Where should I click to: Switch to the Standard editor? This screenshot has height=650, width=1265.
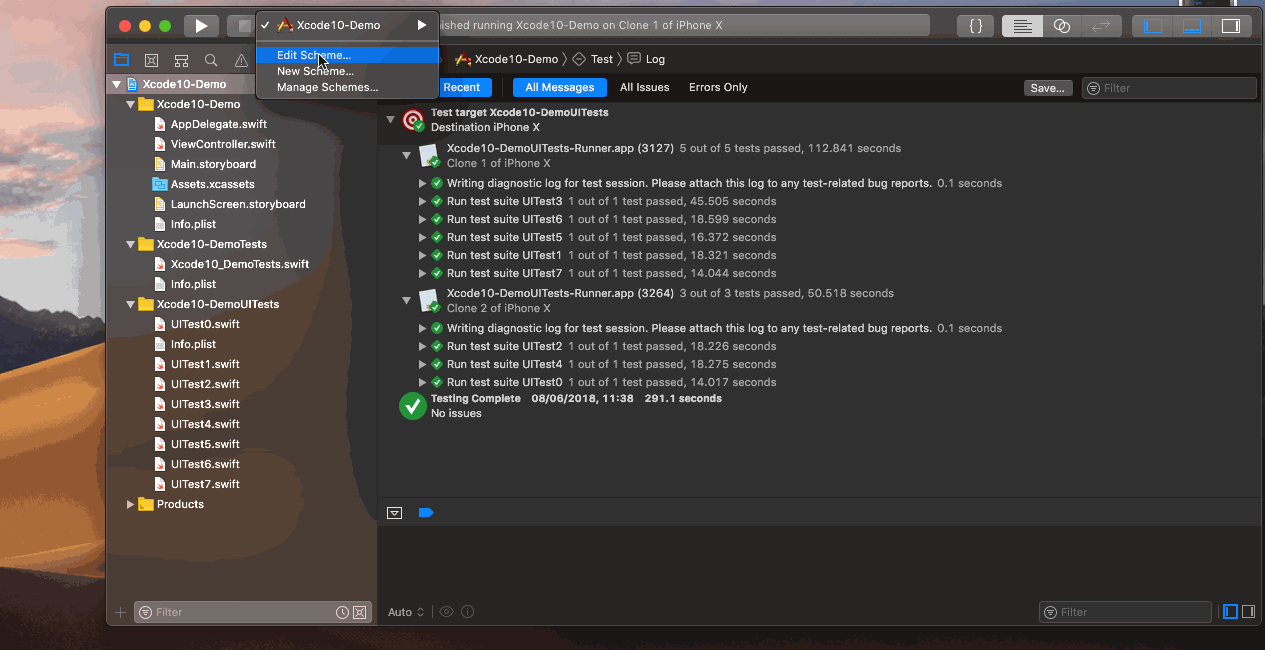pyautogui.click(x=1022, y=26)
